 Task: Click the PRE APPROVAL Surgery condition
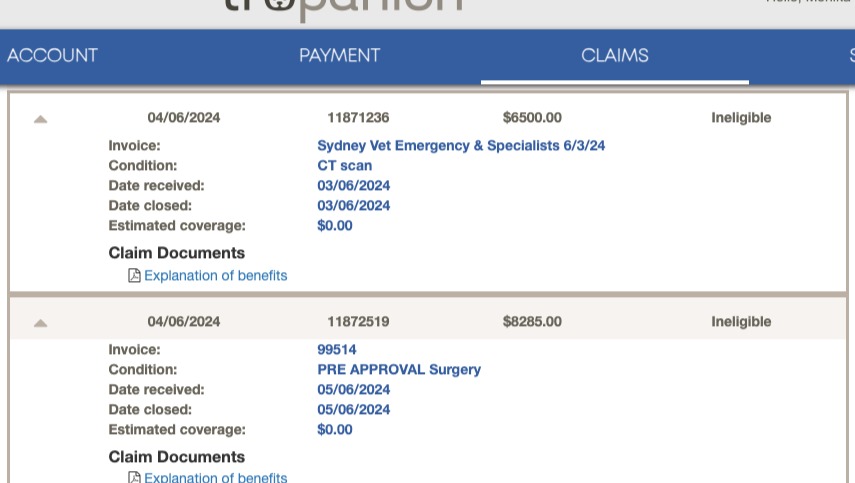tap(399, 369)
